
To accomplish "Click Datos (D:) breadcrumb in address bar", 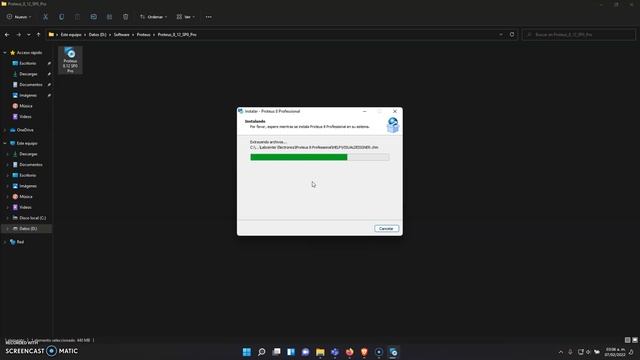I will pos(98,35).
